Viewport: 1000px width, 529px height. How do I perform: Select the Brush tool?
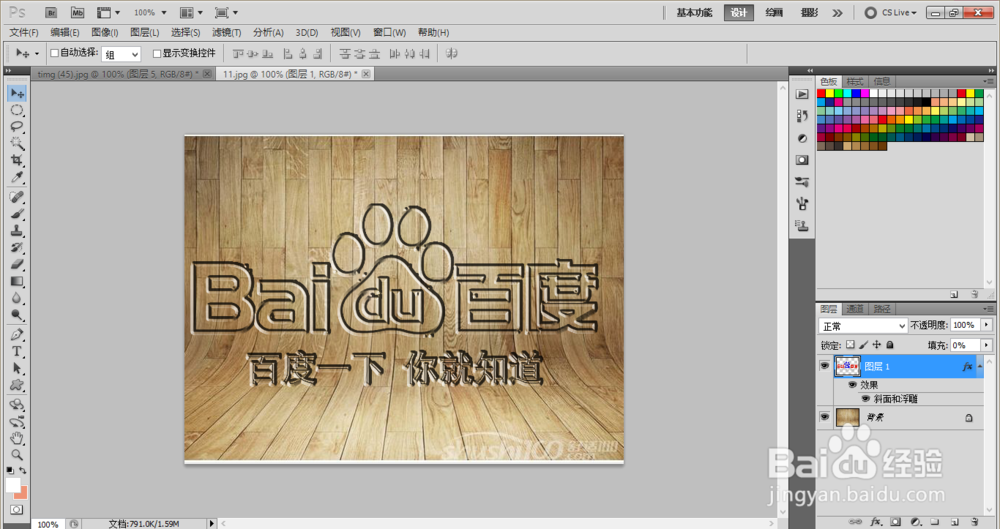pos(17,214)
